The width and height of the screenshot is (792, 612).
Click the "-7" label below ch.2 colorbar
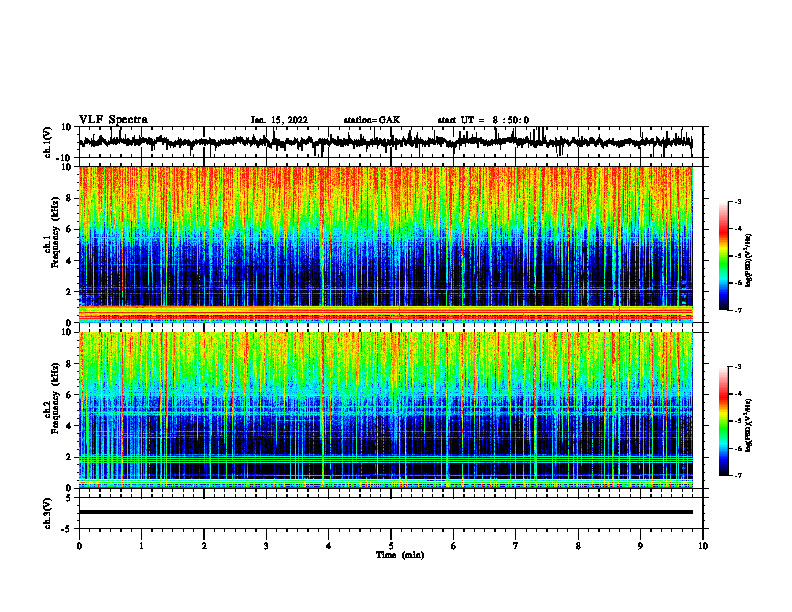pos(737,475)
